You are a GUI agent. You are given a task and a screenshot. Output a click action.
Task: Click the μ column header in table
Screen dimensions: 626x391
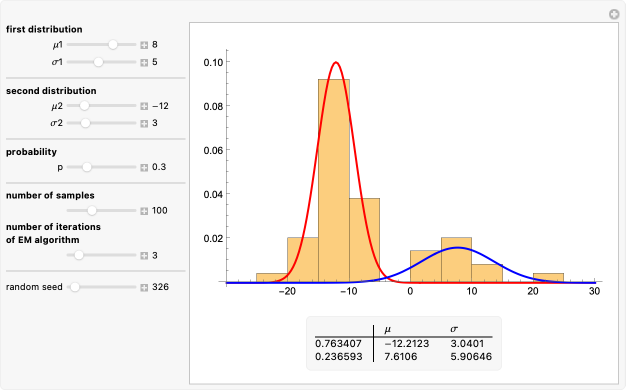[x=387, y=330]
